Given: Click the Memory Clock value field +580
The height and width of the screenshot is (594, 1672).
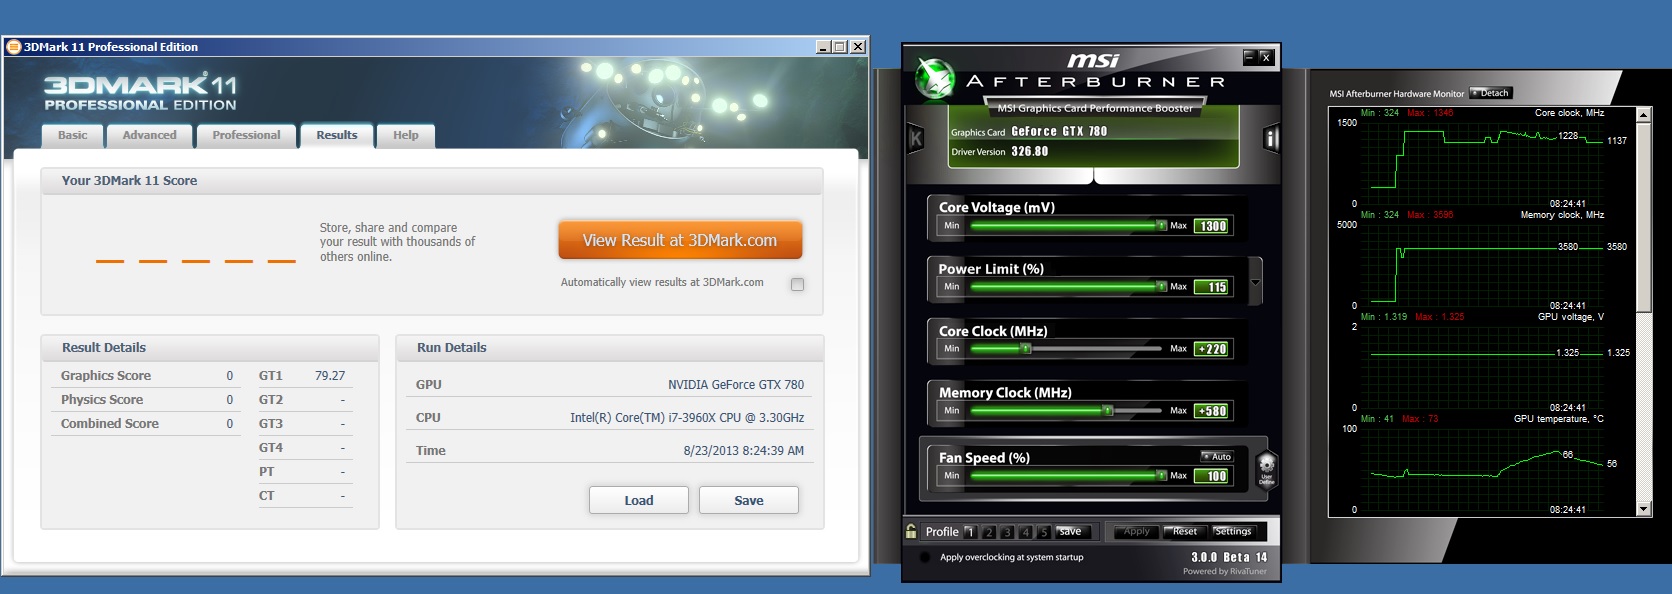Looking at the screenshot, I should click(1213, 411).
